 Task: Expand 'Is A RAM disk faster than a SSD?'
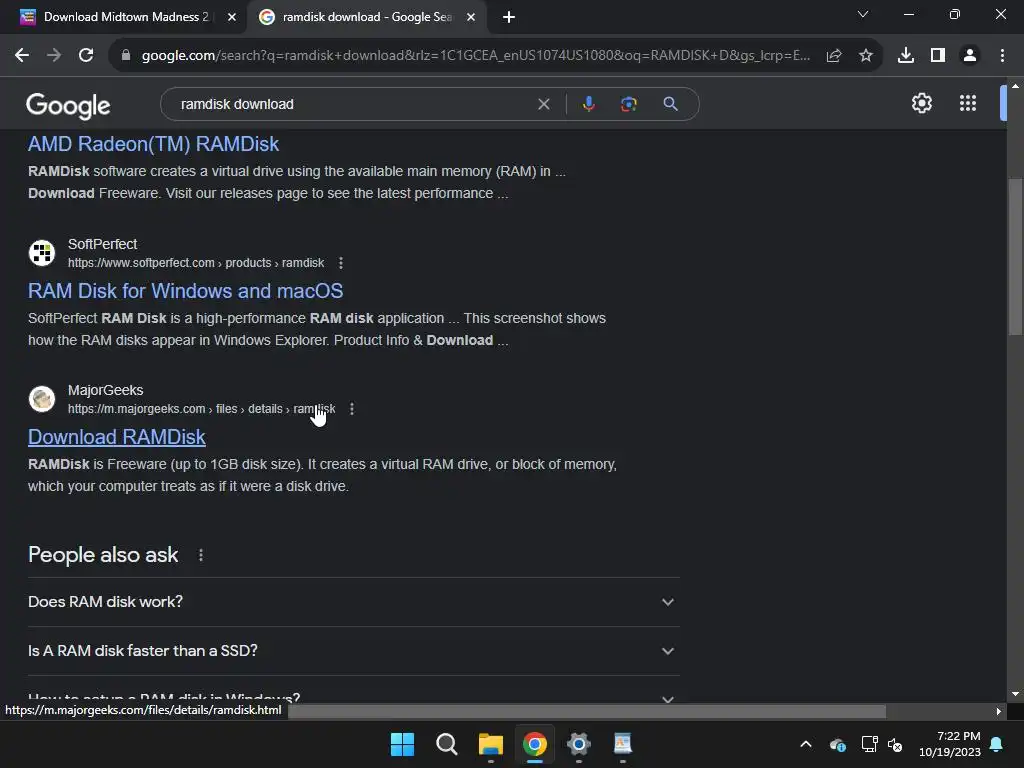(354, 651)
